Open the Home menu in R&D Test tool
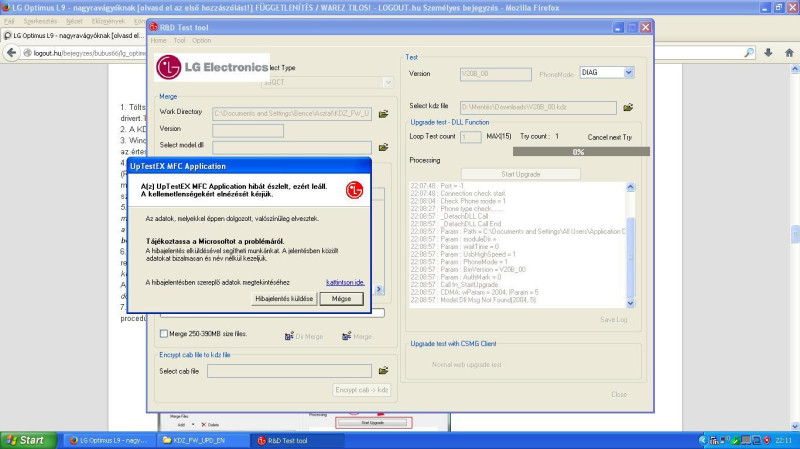 (x=158, y=40)
